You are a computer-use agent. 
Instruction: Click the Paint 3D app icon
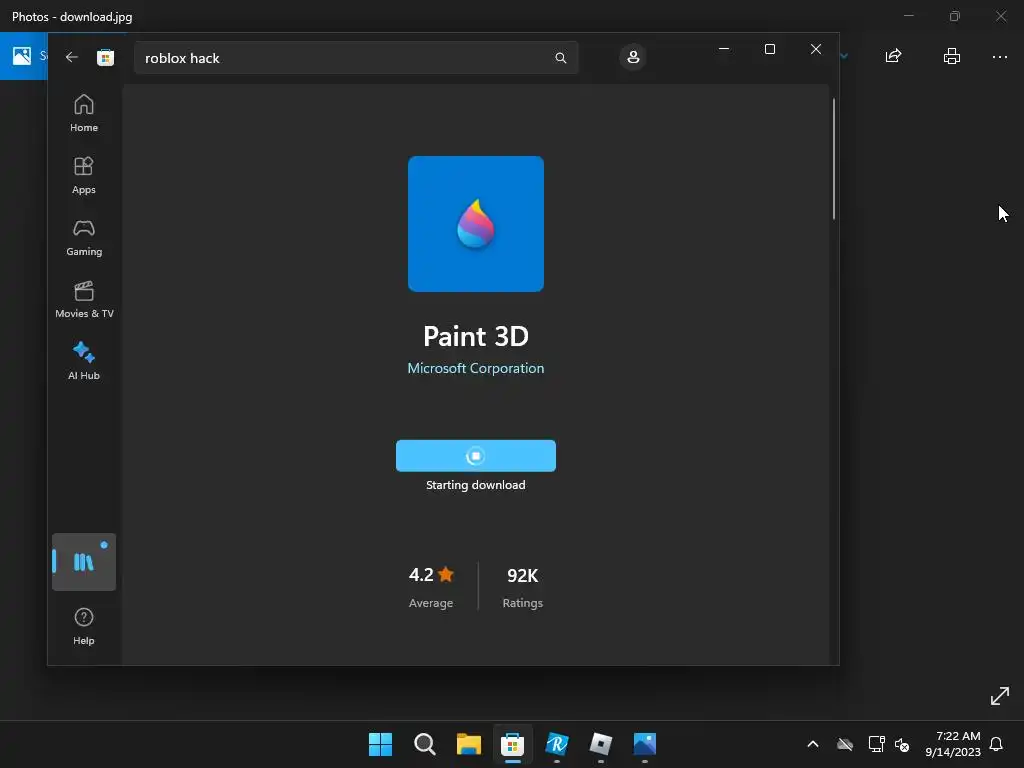[475, 223]
